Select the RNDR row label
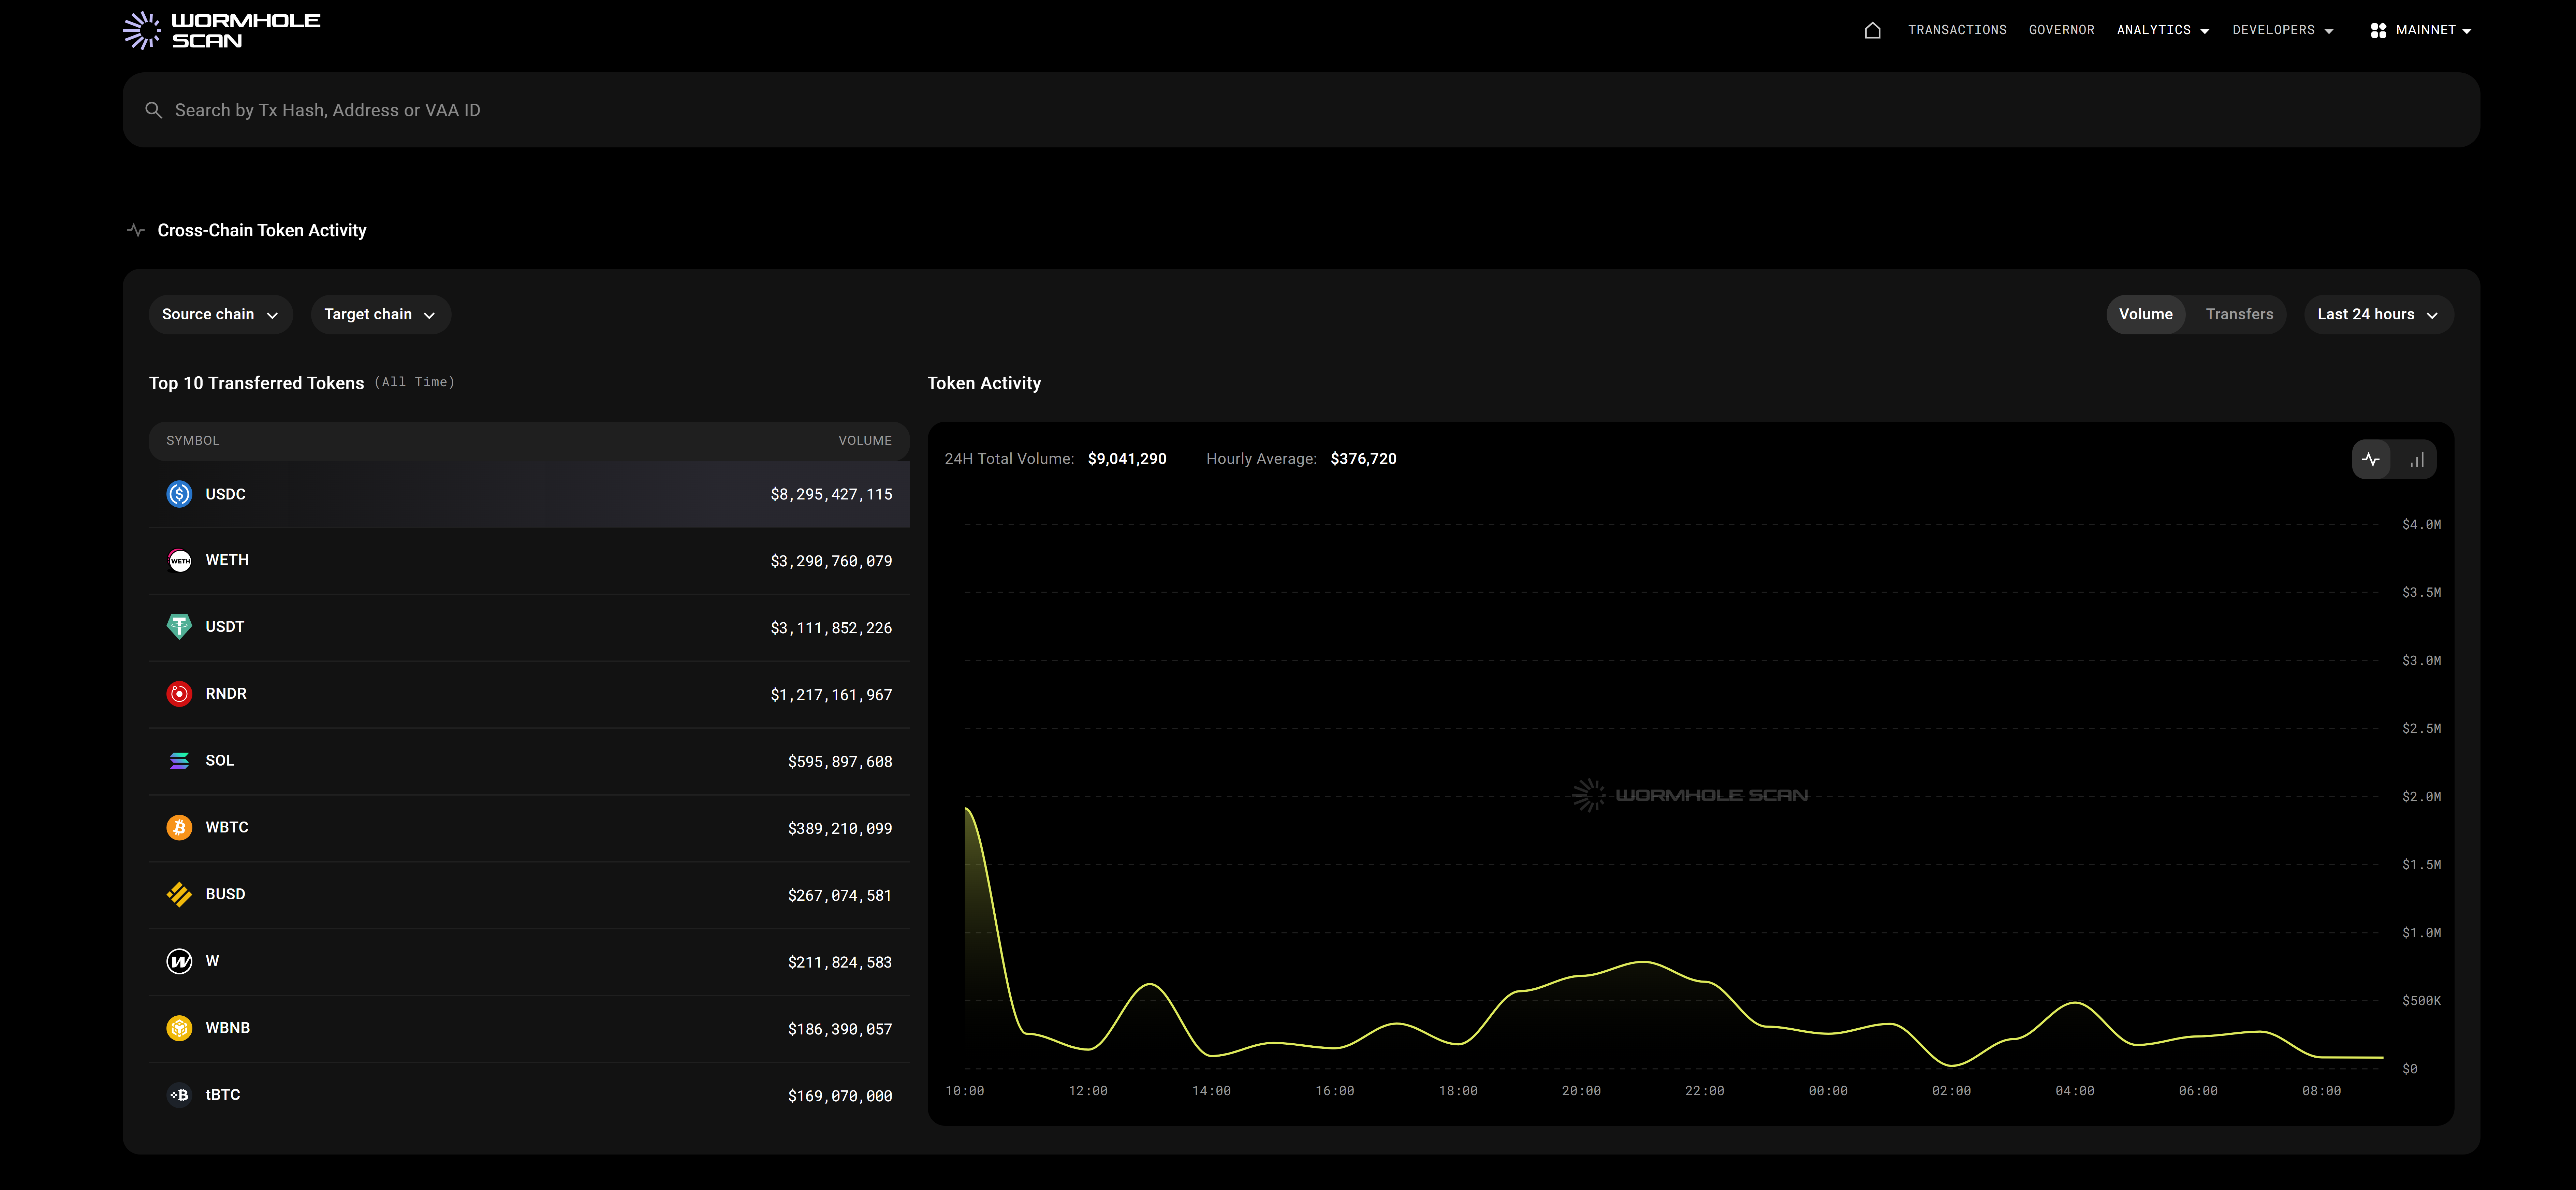Viewport: 2576px width, 1190px height. 226,694
